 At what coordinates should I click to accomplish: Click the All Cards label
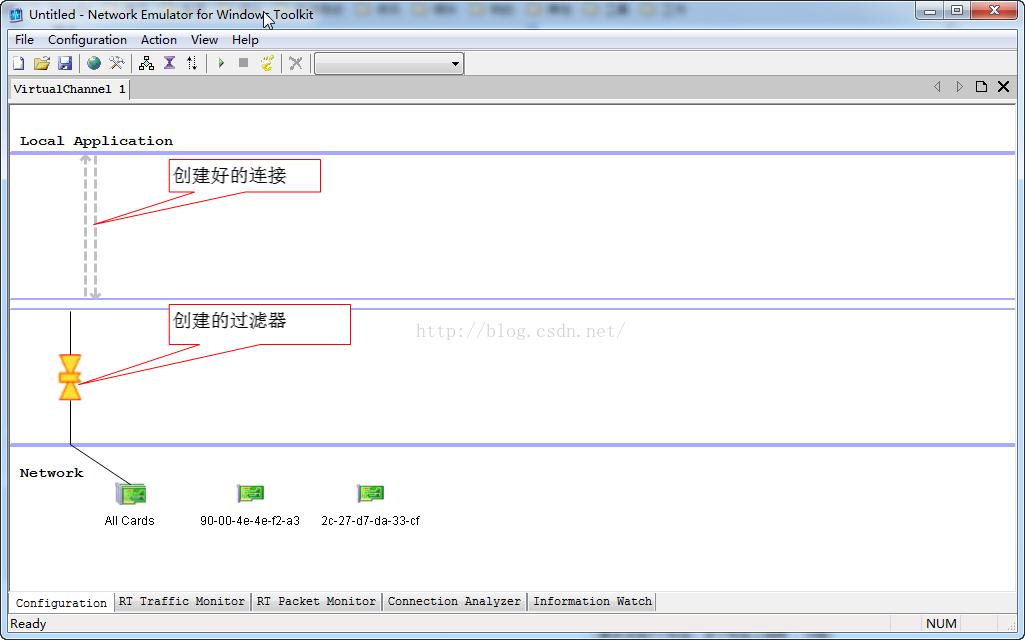pyautogui.click(x=129, y=521)
